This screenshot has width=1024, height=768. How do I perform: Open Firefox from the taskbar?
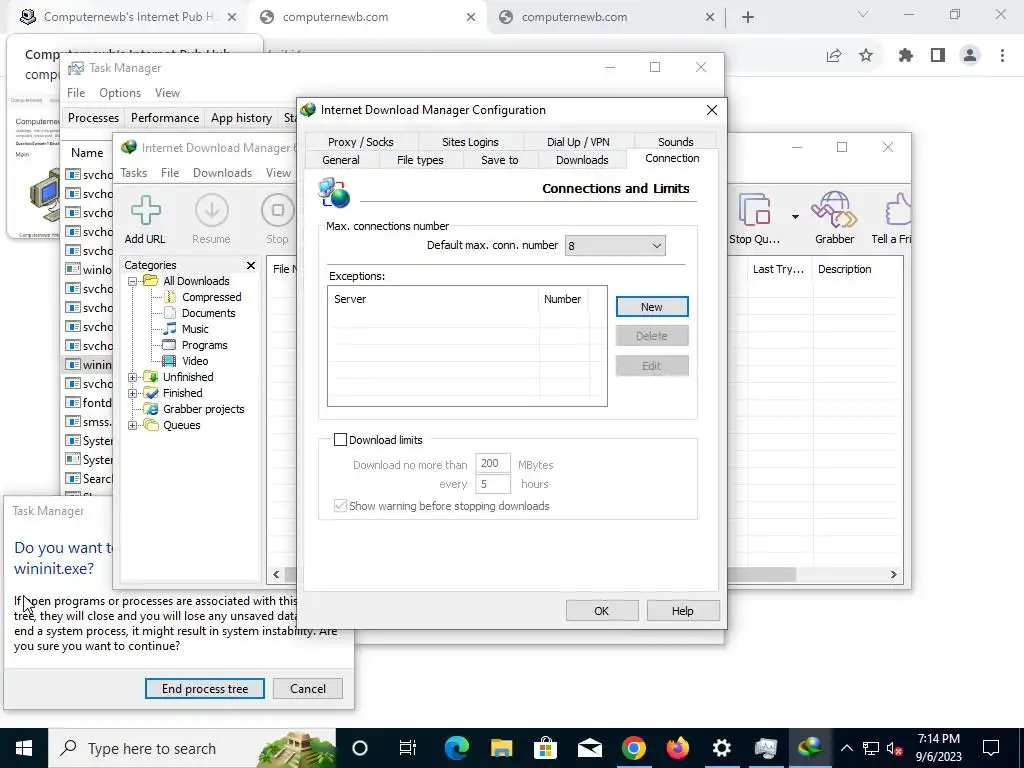[677, 748]
